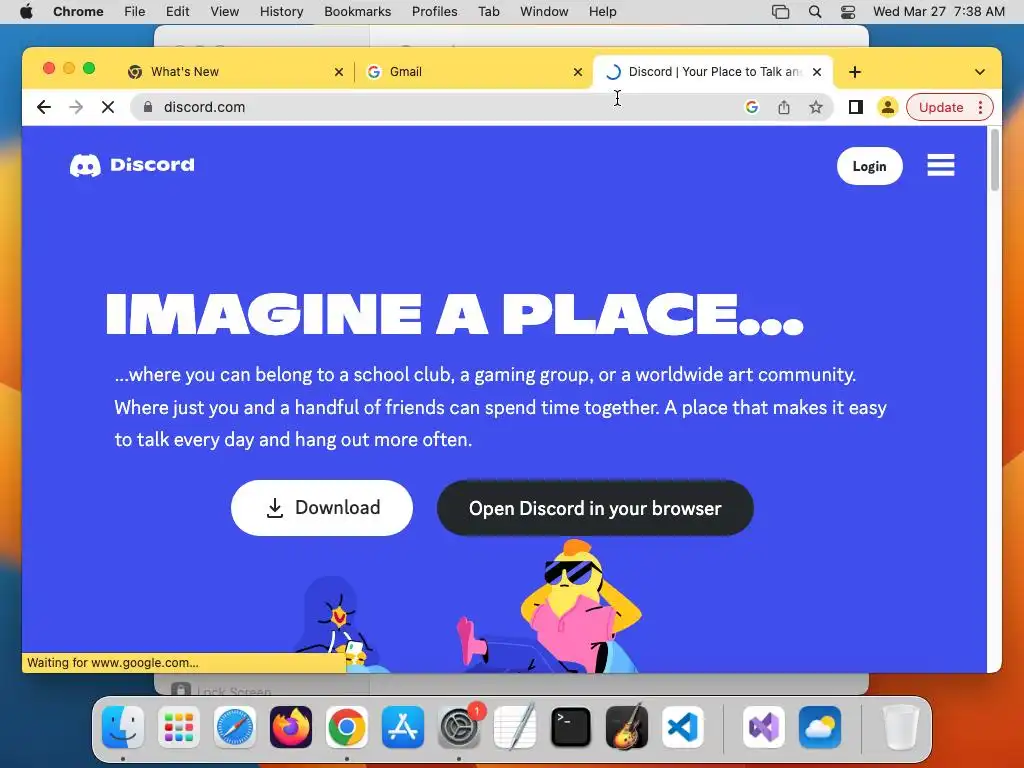Viewport: 1024px width, 768px height.
Task: Click the Login button
Action: (869, 166)
